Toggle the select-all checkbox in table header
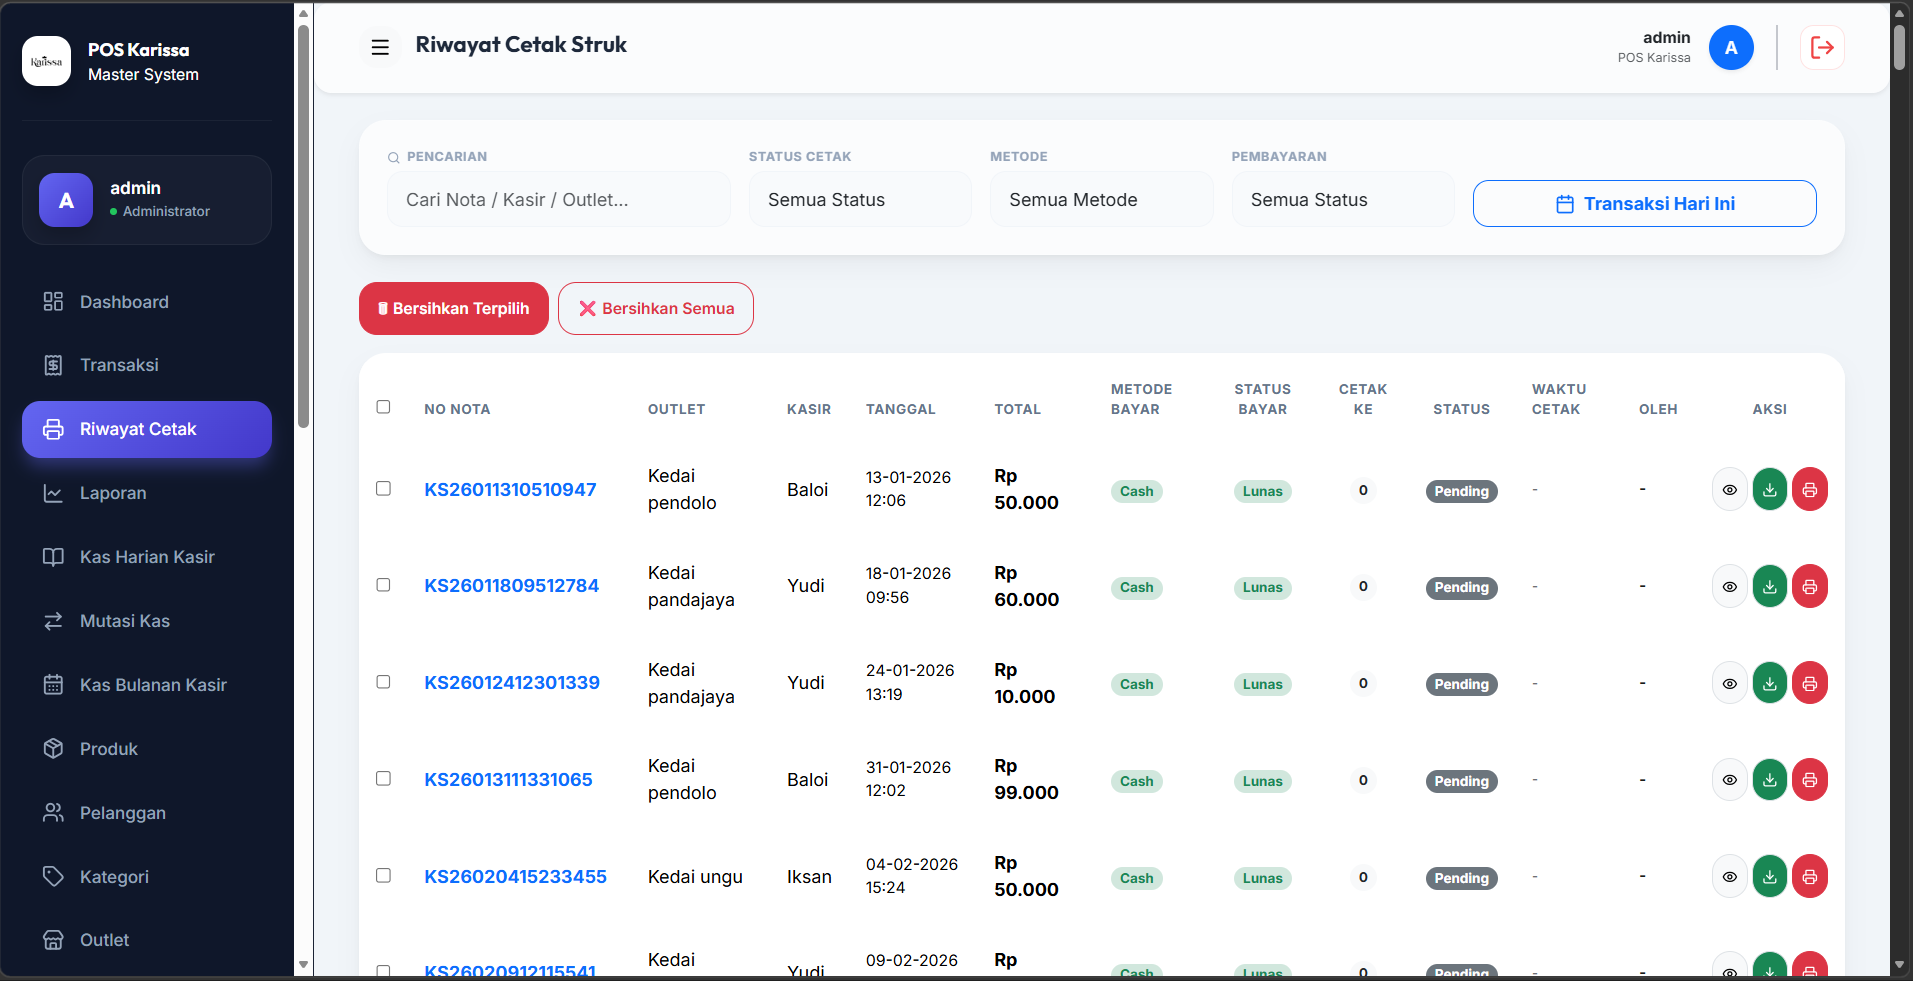Image resolution: width=1913 pixels, height=981 pixels. 383,407
